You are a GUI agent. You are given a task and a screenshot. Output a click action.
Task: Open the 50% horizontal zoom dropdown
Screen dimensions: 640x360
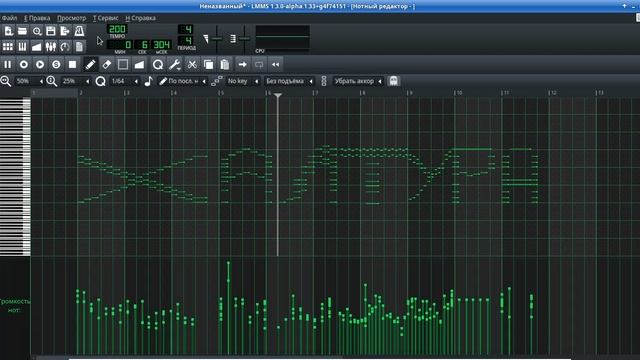(x=29, y=81)
